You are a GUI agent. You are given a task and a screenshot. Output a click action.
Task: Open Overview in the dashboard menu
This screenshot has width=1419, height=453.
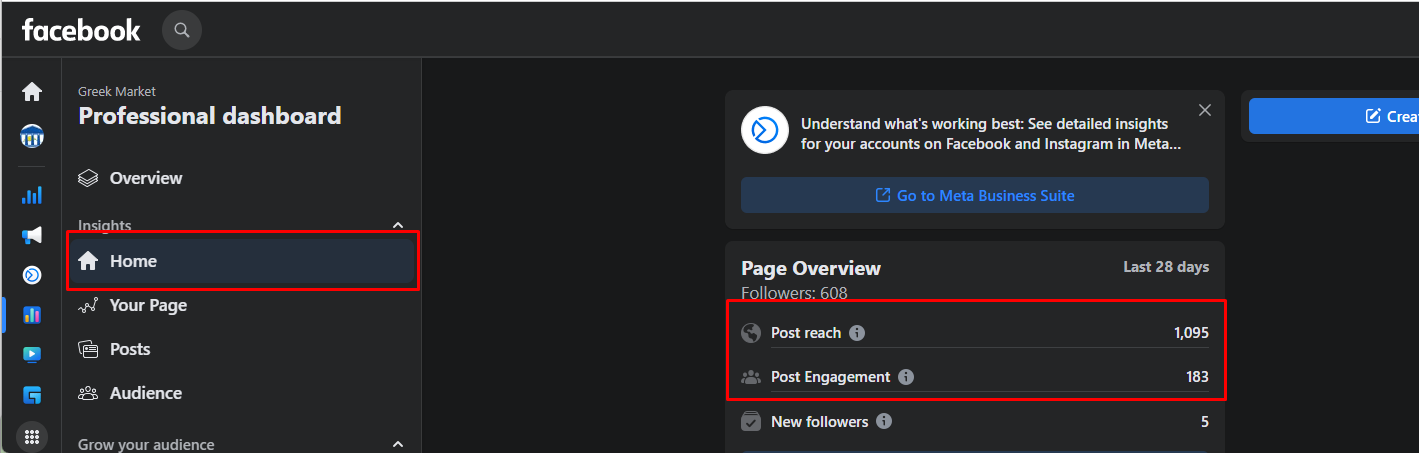tap(146, 178)
